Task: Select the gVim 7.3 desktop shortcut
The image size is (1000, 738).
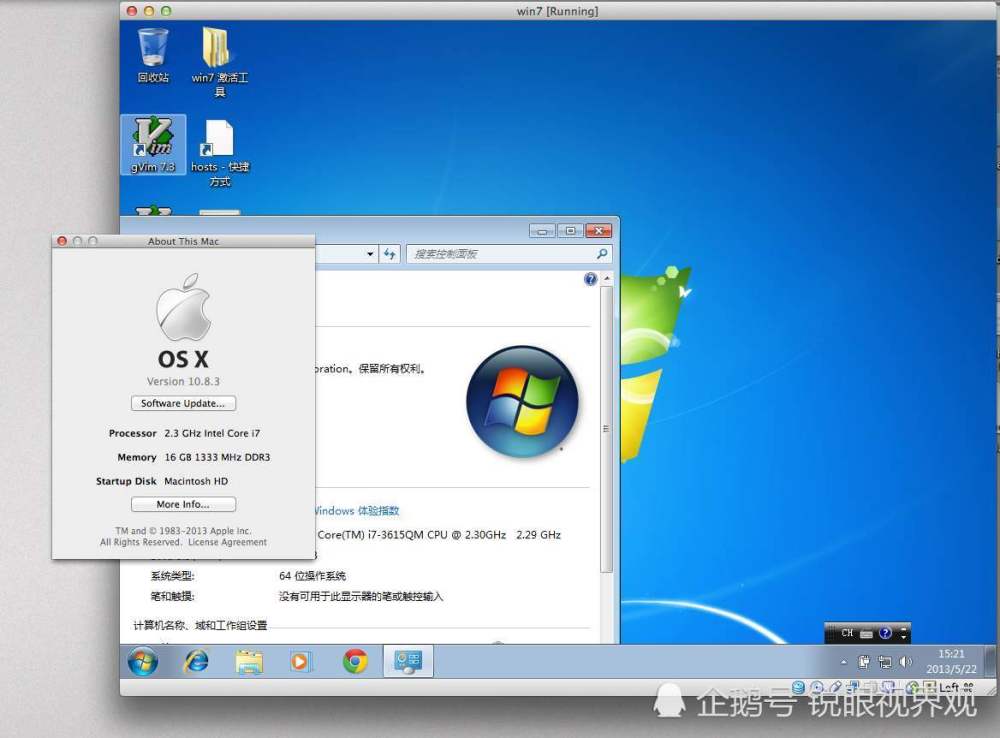Action: pos(153,145)
